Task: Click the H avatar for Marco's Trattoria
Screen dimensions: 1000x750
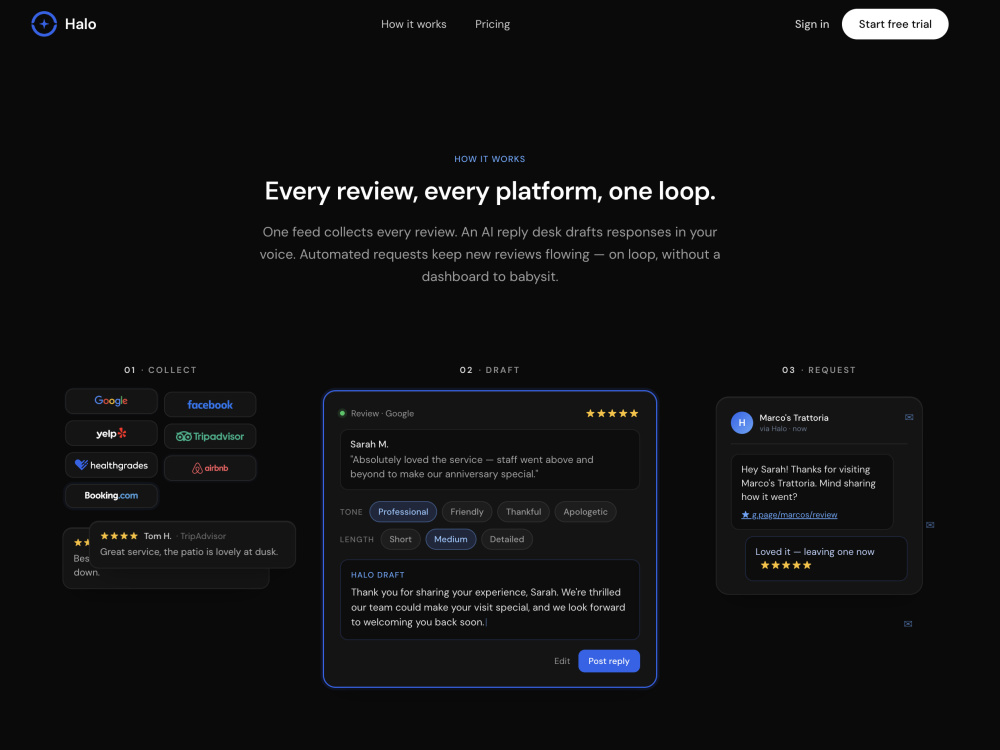Action: click(742, 422)
